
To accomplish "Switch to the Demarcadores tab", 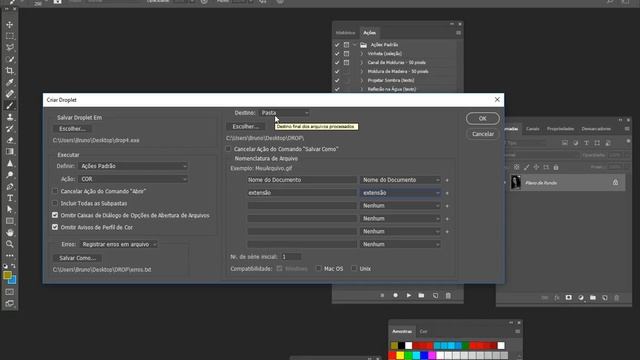I will point(596,129).
